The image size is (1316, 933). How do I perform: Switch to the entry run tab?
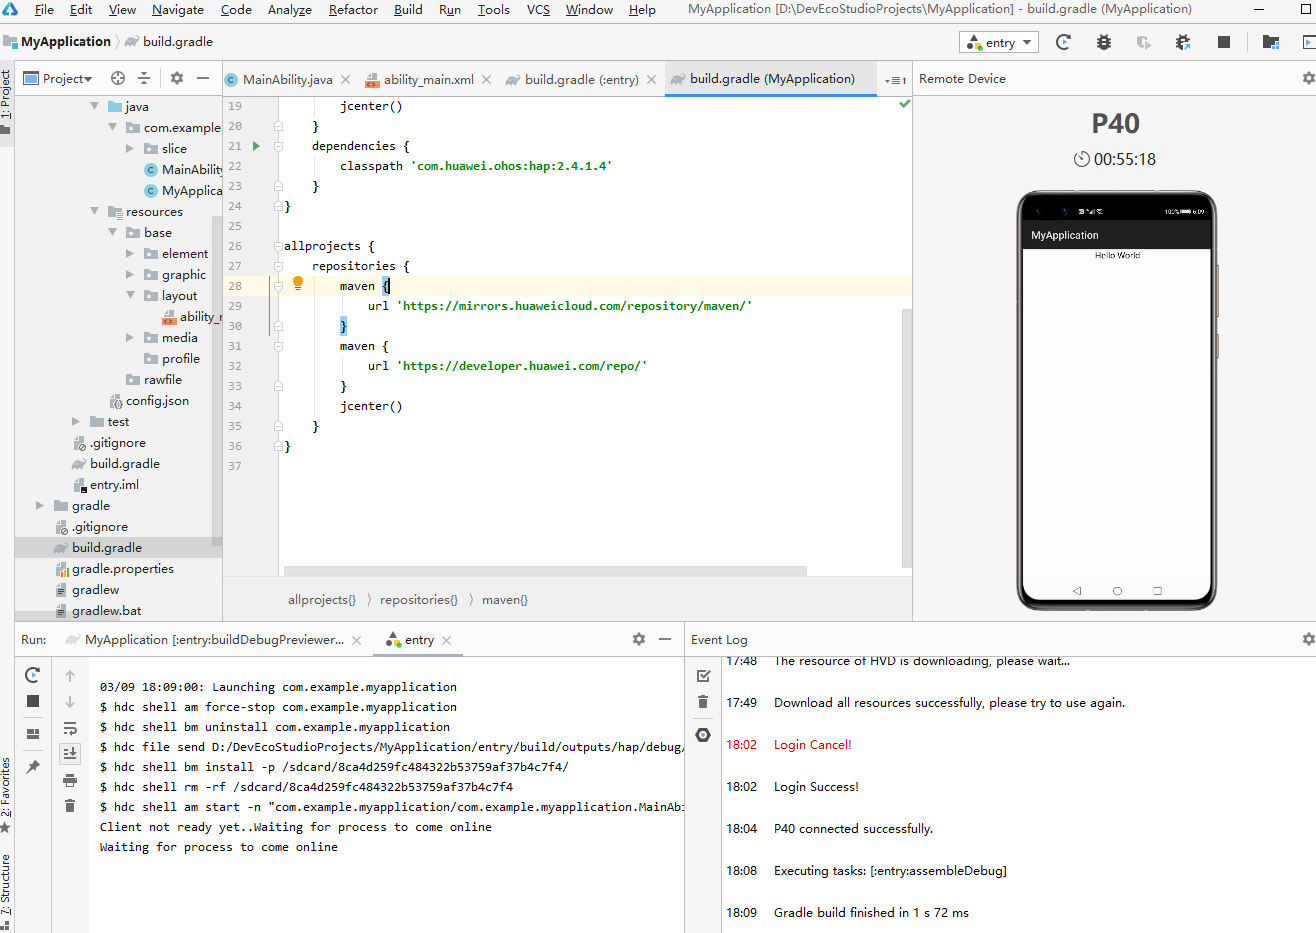point(418,640)
